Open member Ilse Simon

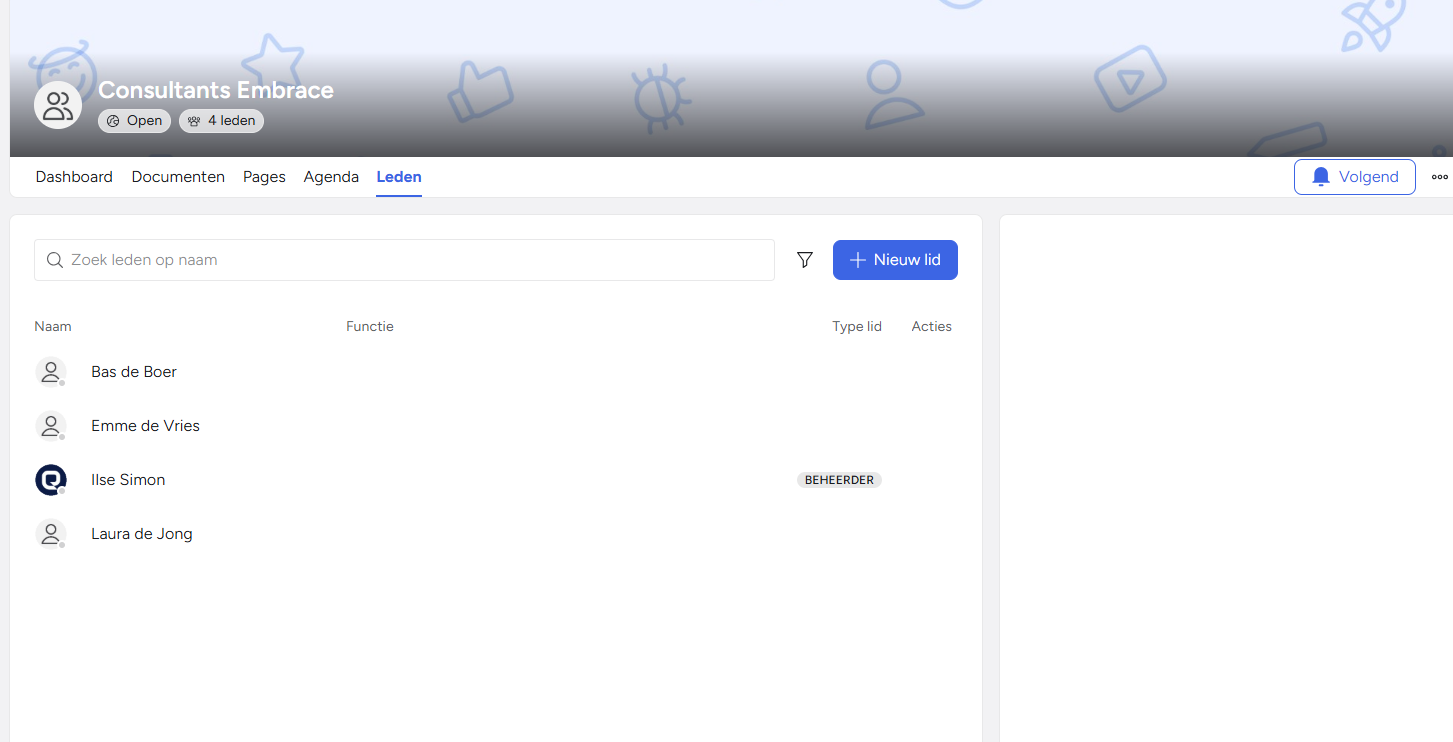[x=128, y=480]
